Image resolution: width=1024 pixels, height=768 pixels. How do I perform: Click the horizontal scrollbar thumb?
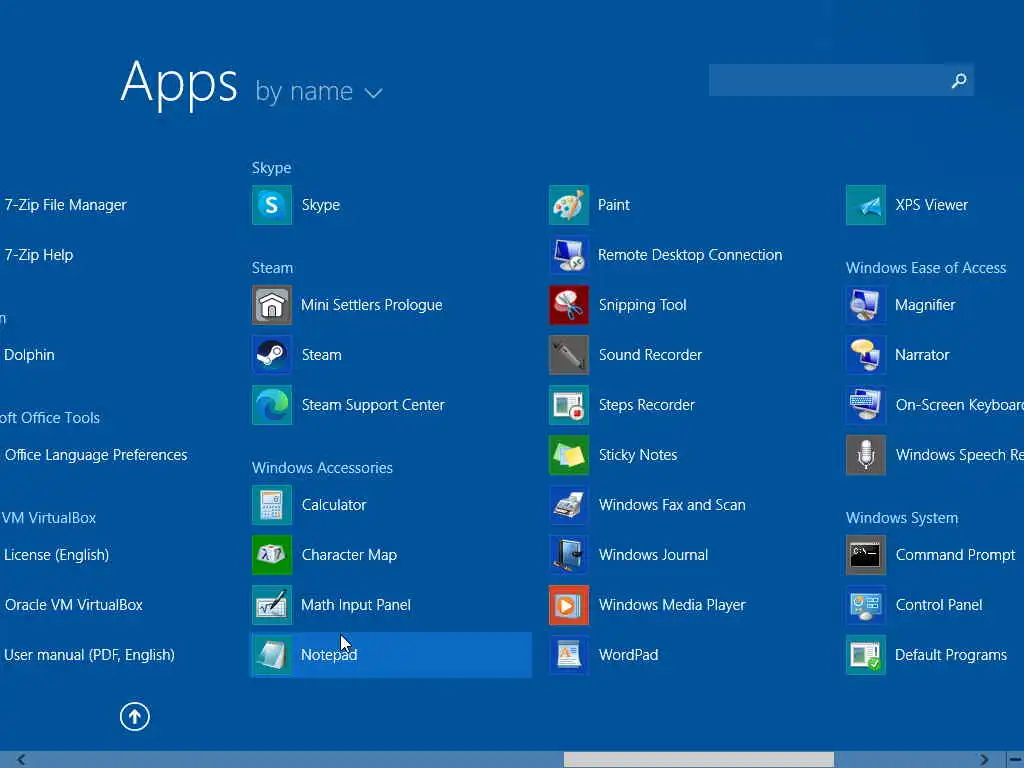(699, 760)
